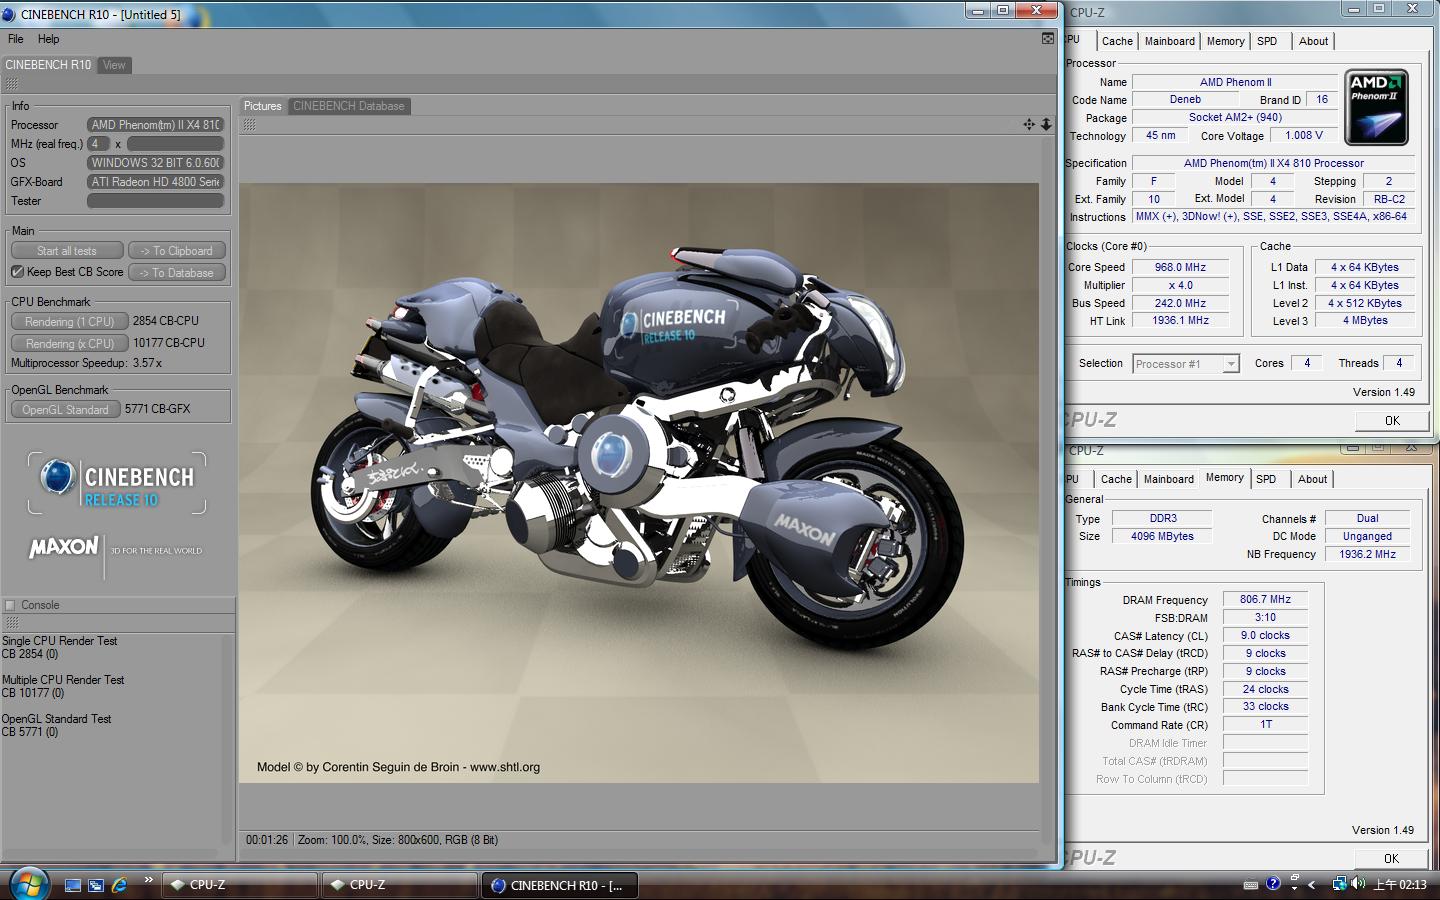Toggle the Keep Best CB Score checkbox
This screenshot has width=1440, height=900.
pyautogui.click(x=17, y=271)
